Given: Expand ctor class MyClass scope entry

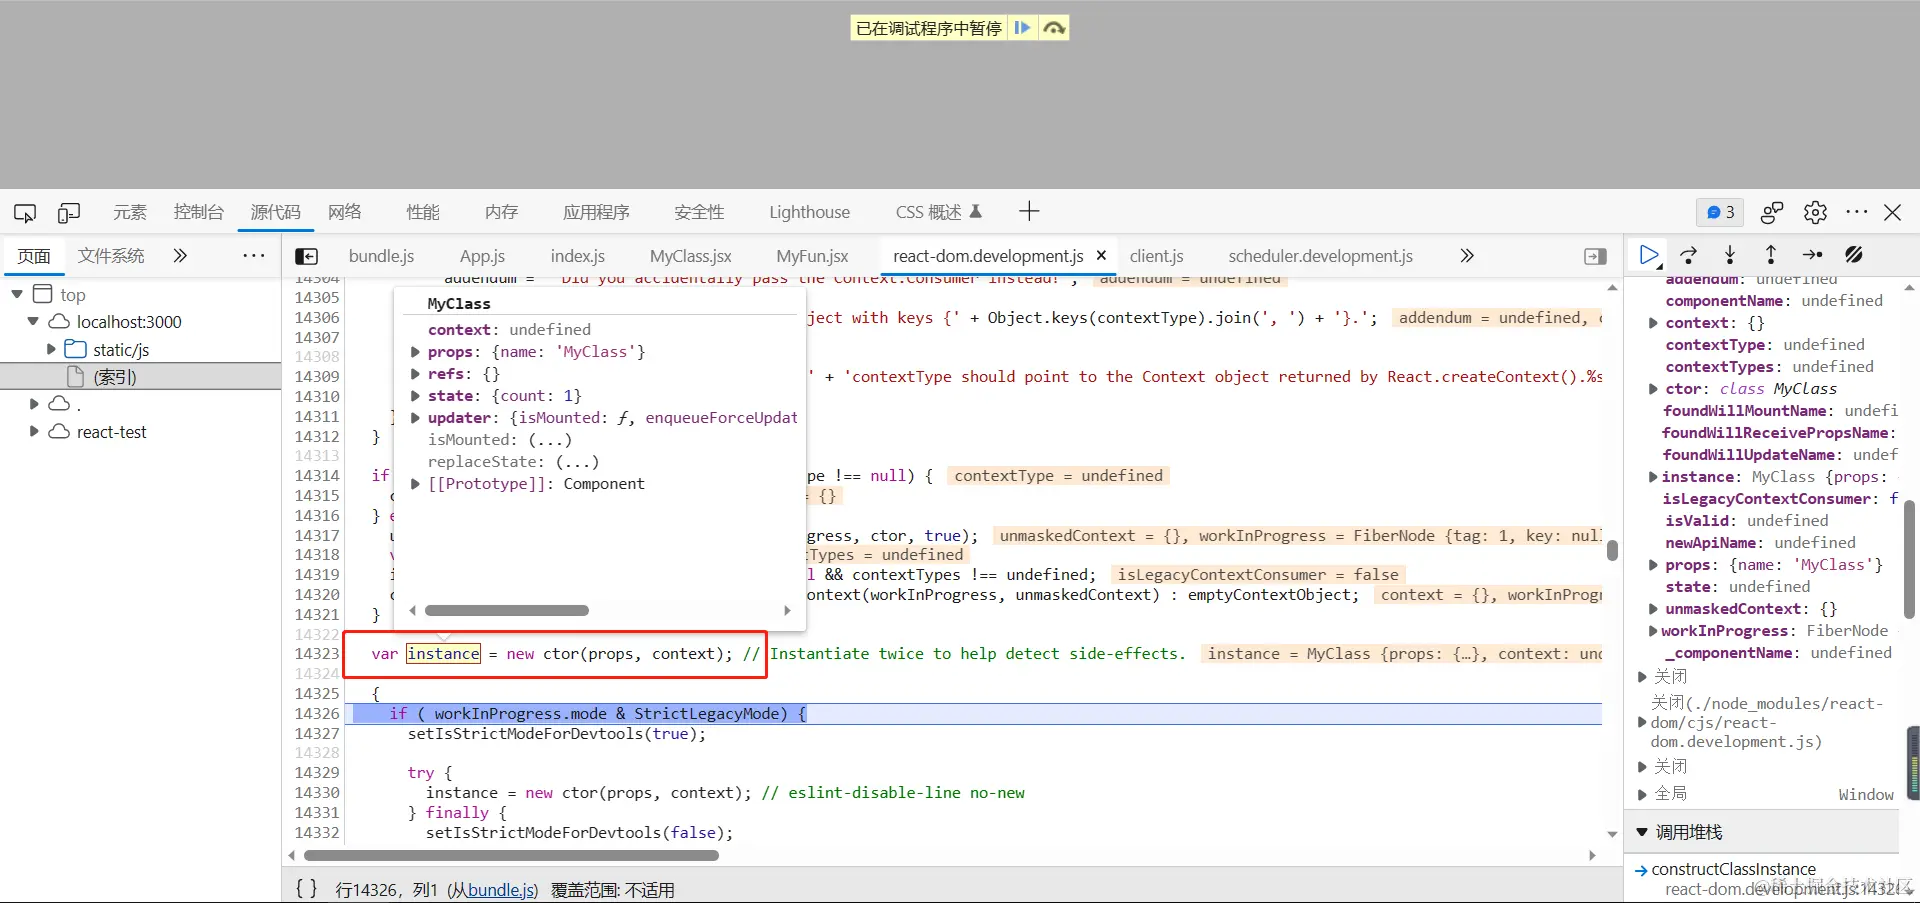Looking at the screenshot, I should 1653,389.
